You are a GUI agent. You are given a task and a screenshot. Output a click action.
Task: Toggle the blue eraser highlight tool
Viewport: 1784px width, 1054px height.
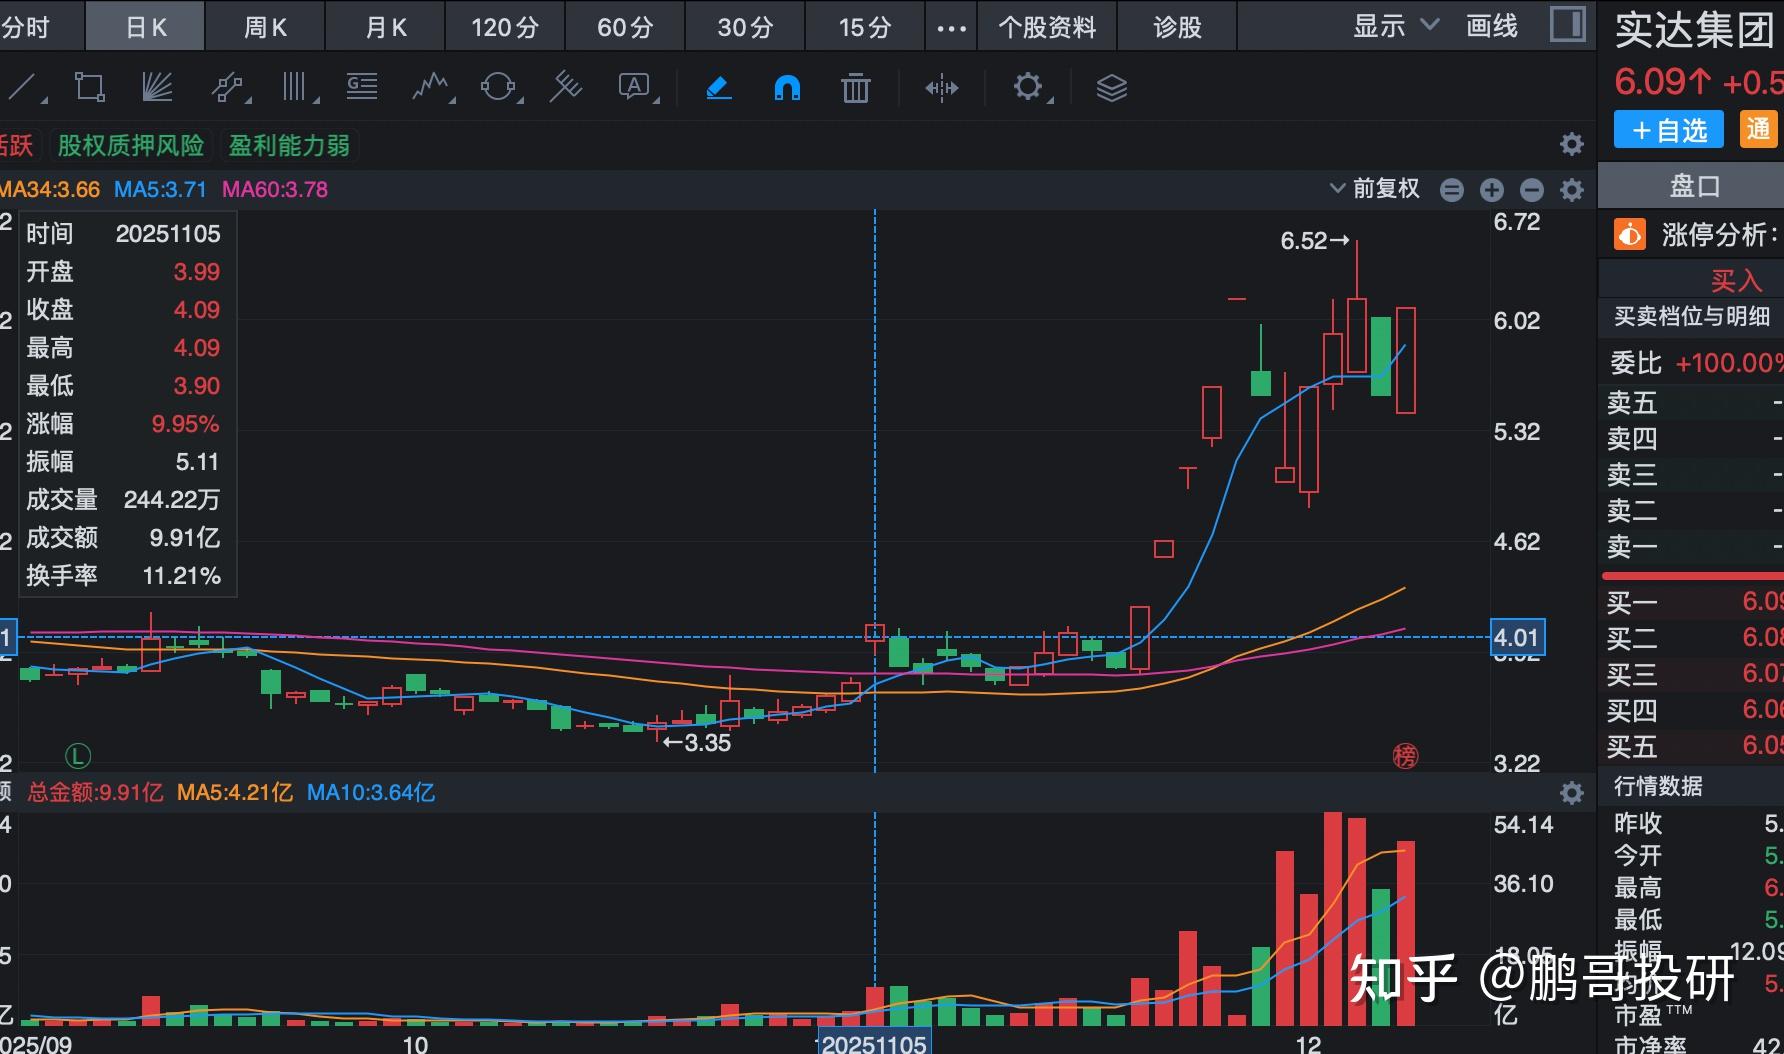[x=719, y=88]
